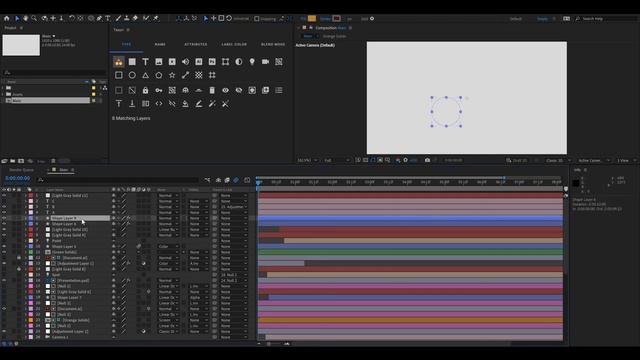Screen dimensions: 640x360
Task: Filter by text layer type icon
Action: point(145,62)
